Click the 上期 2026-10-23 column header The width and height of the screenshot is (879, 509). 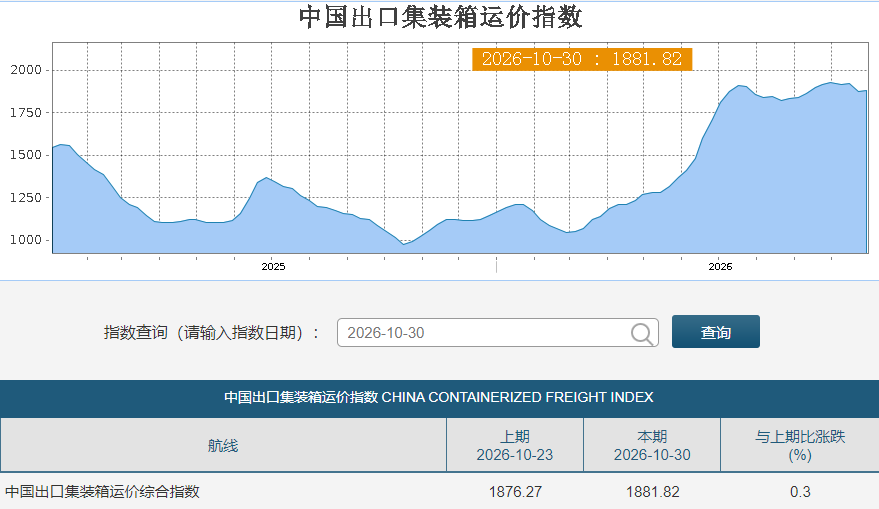(515, 446)
